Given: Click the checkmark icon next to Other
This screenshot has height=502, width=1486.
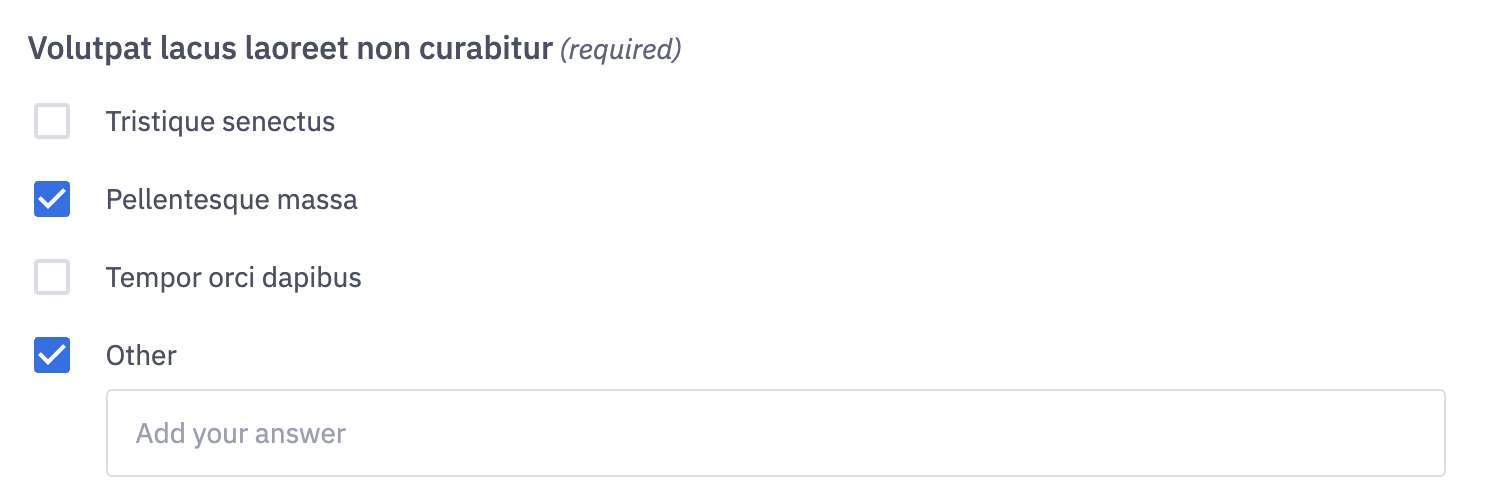Looking at the screenshot, I should click(52, 355).
